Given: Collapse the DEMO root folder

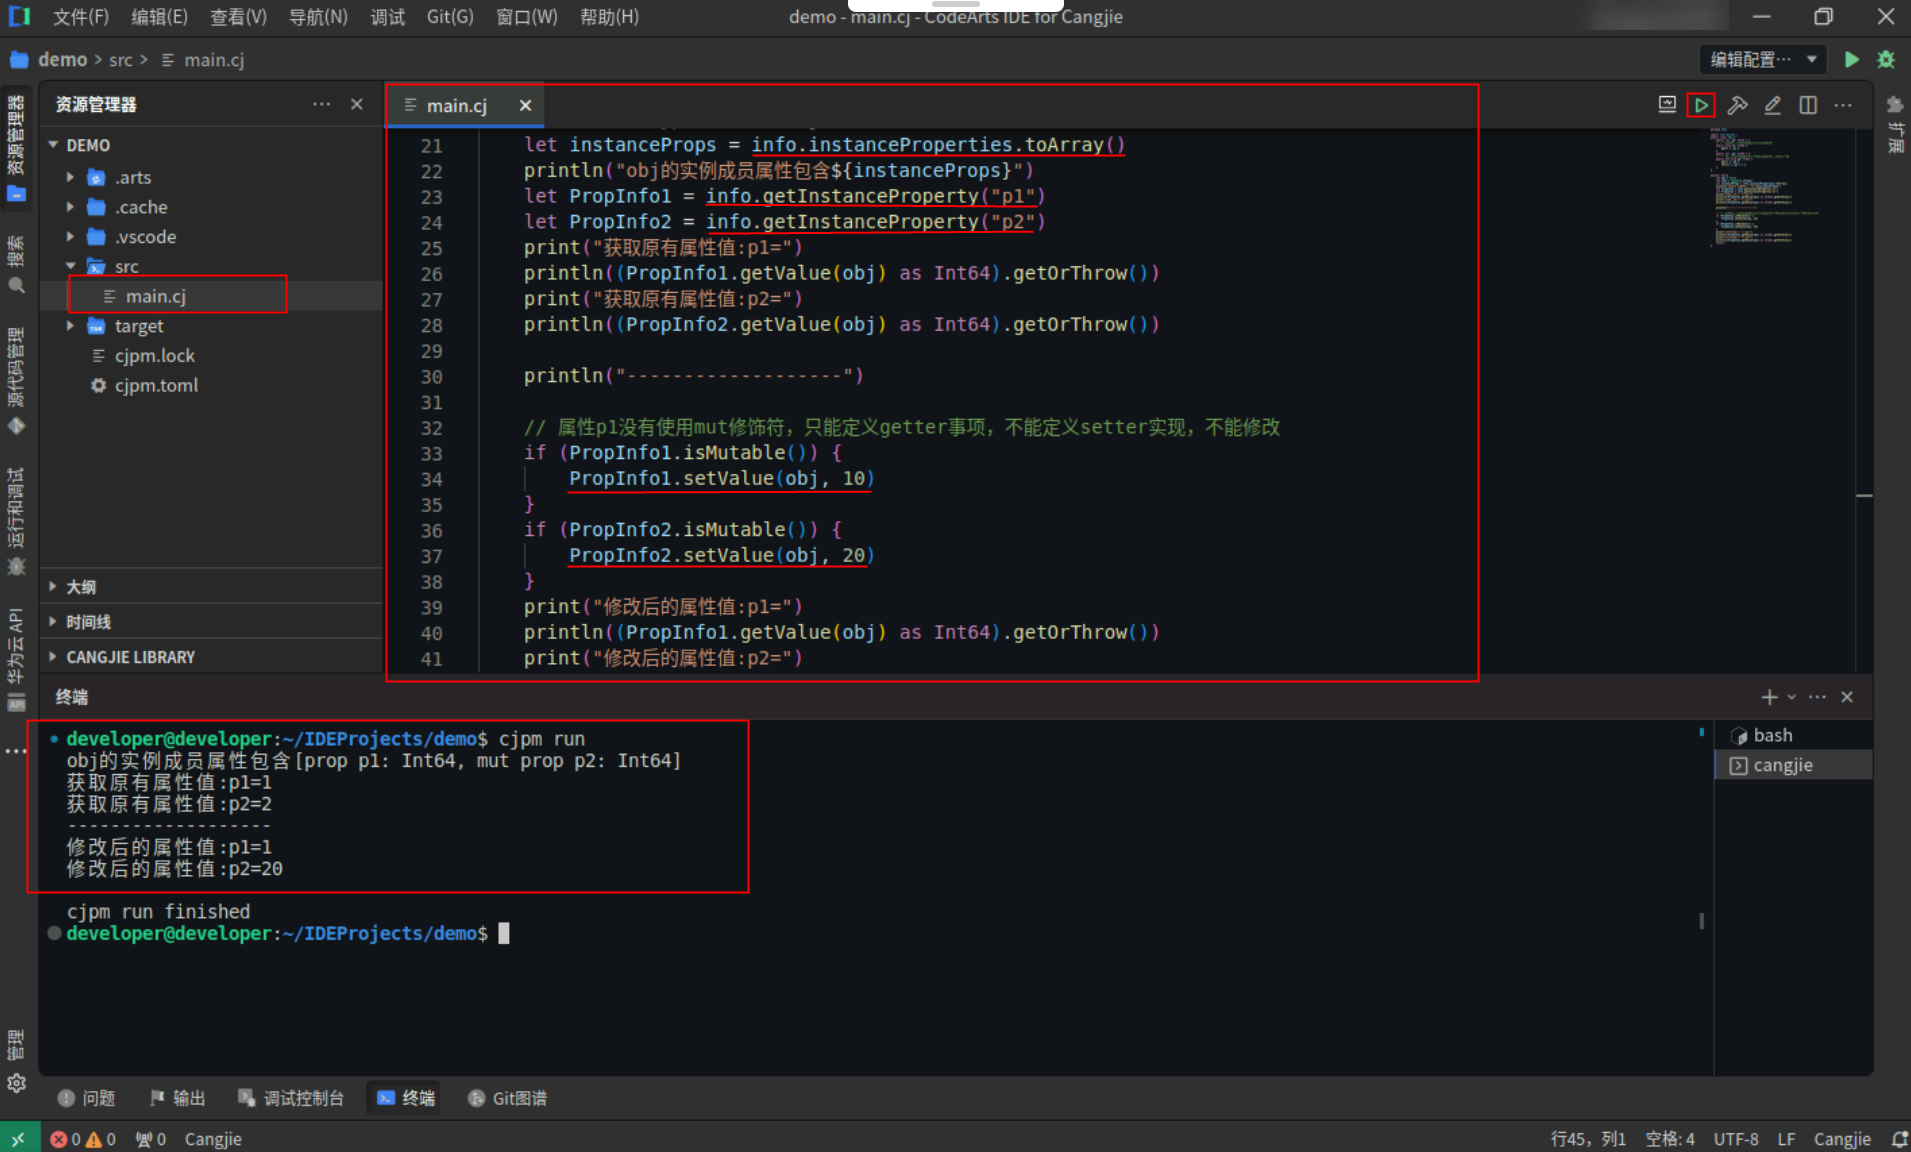Looking at the screenshot, I should coord(53,145).
